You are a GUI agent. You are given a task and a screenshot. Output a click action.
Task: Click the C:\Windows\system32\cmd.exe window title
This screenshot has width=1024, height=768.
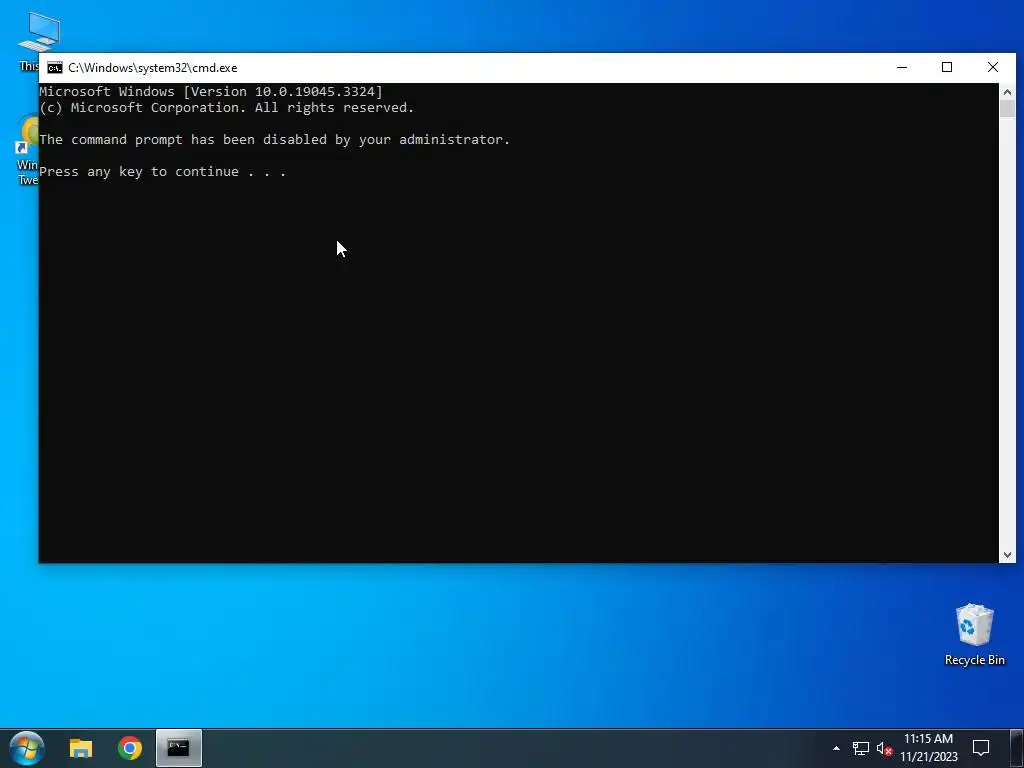tap(153, 68)
